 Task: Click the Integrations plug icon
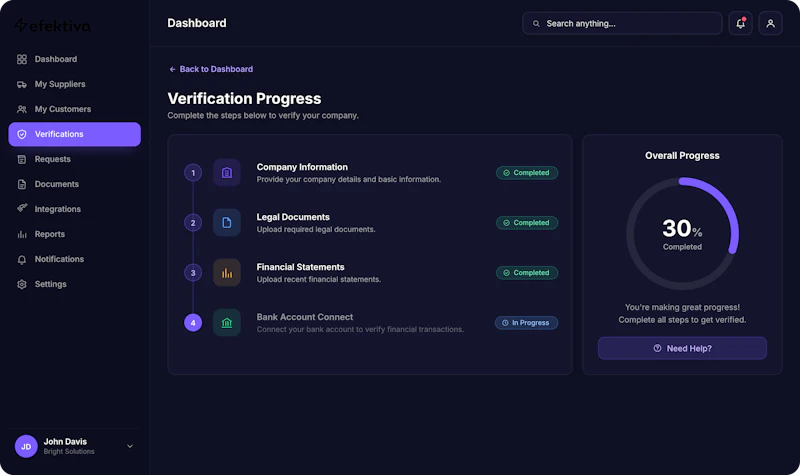click(21, 208)
